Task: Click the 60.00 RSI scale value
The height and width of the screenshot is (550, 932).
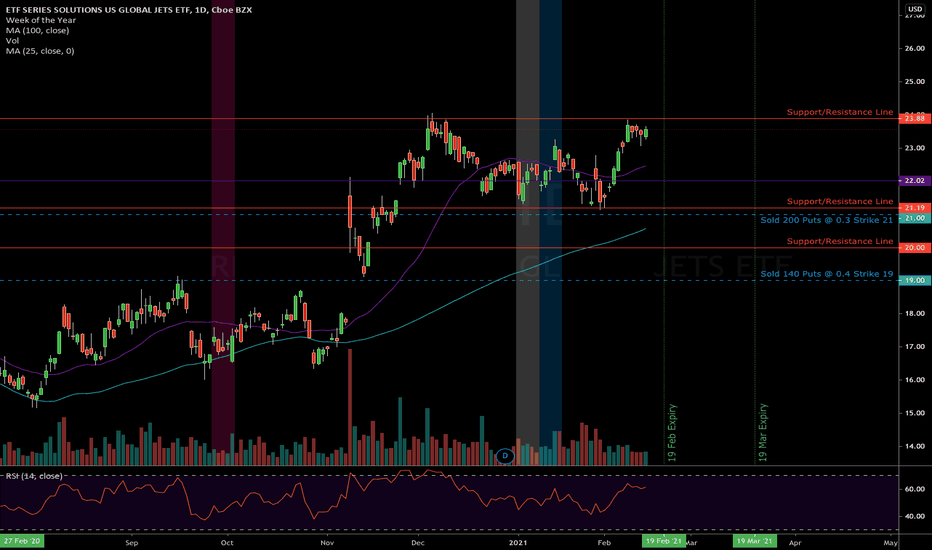Action: click(x=914, y=489)
